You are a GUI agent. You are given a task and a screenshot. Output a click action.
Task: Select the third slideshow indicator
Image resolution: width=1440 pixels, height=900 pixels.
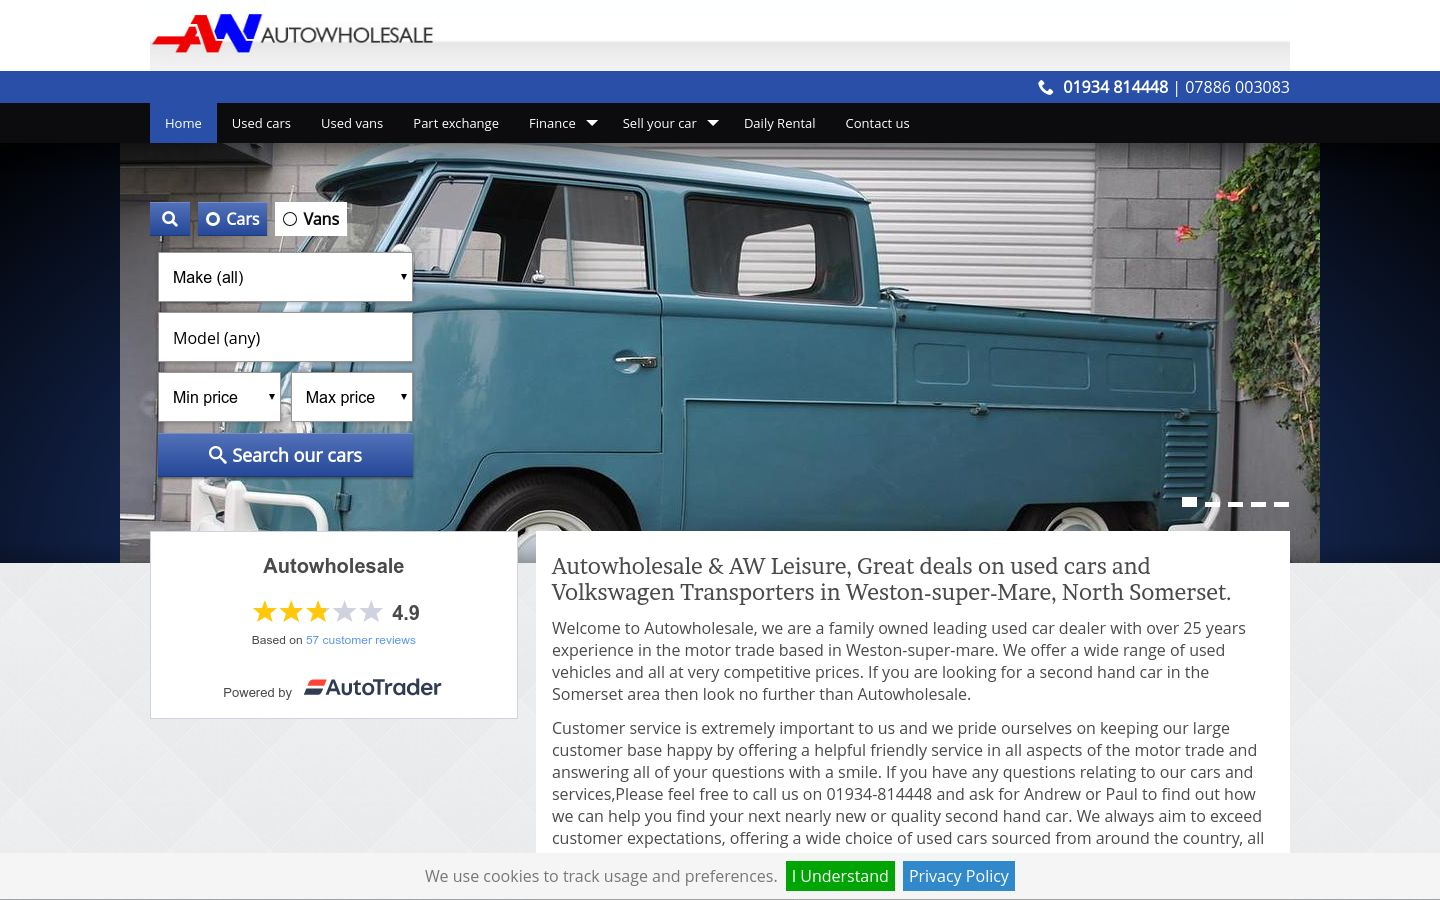coord(1235,504)
